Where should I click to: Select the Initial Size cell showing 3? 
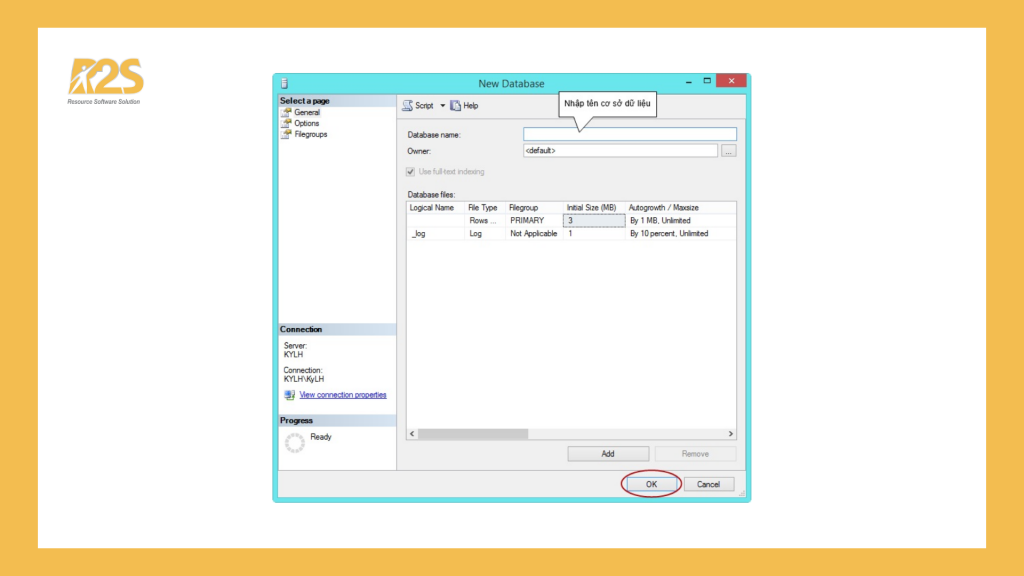[593, 219]
